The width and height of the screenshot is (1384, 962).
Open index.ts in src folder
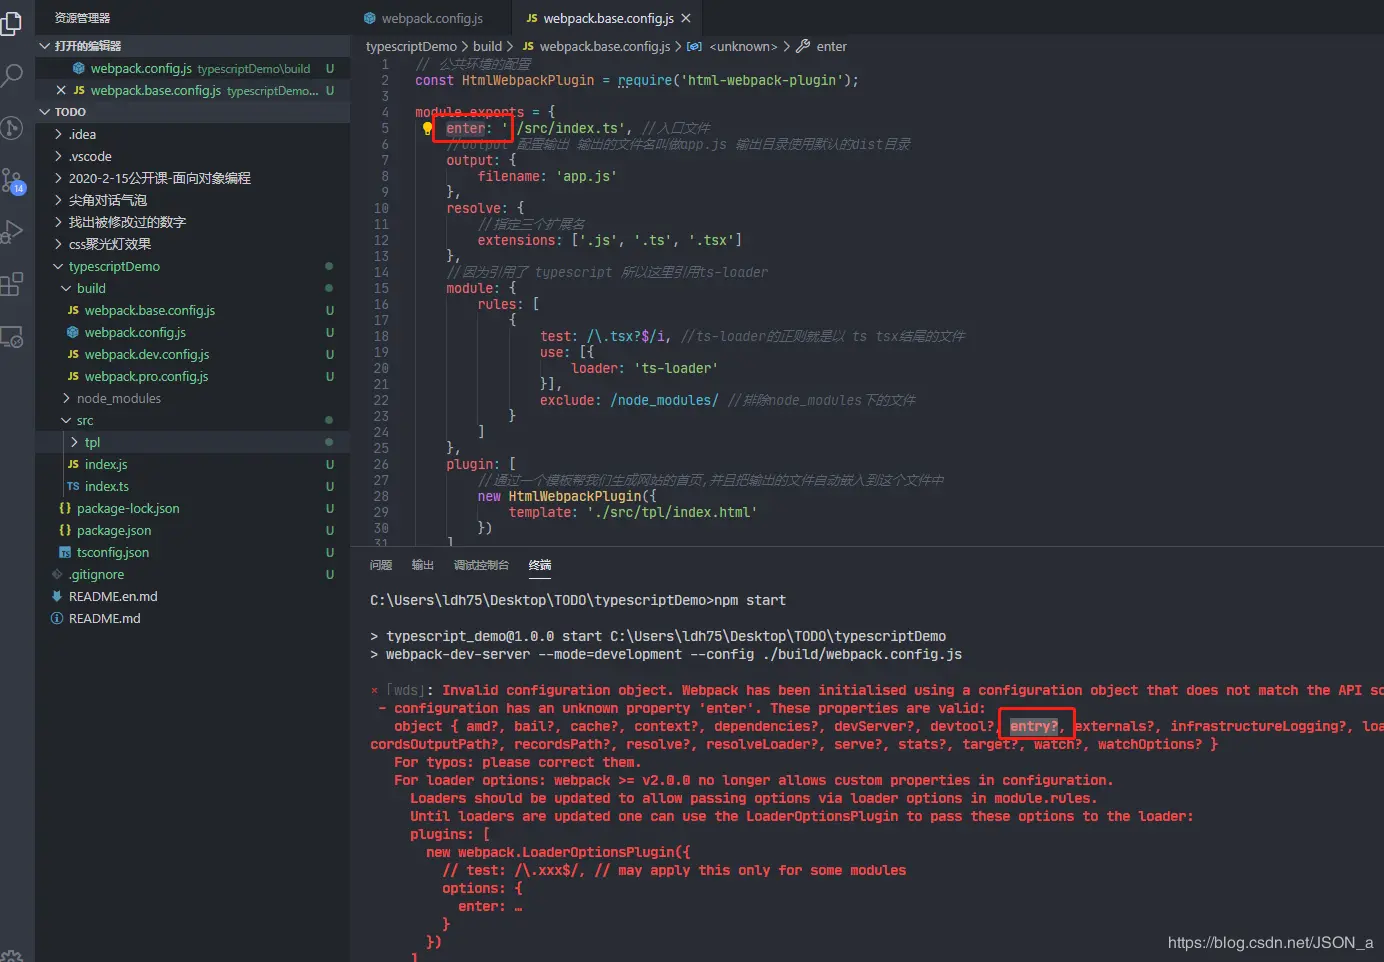pos(192,486)
